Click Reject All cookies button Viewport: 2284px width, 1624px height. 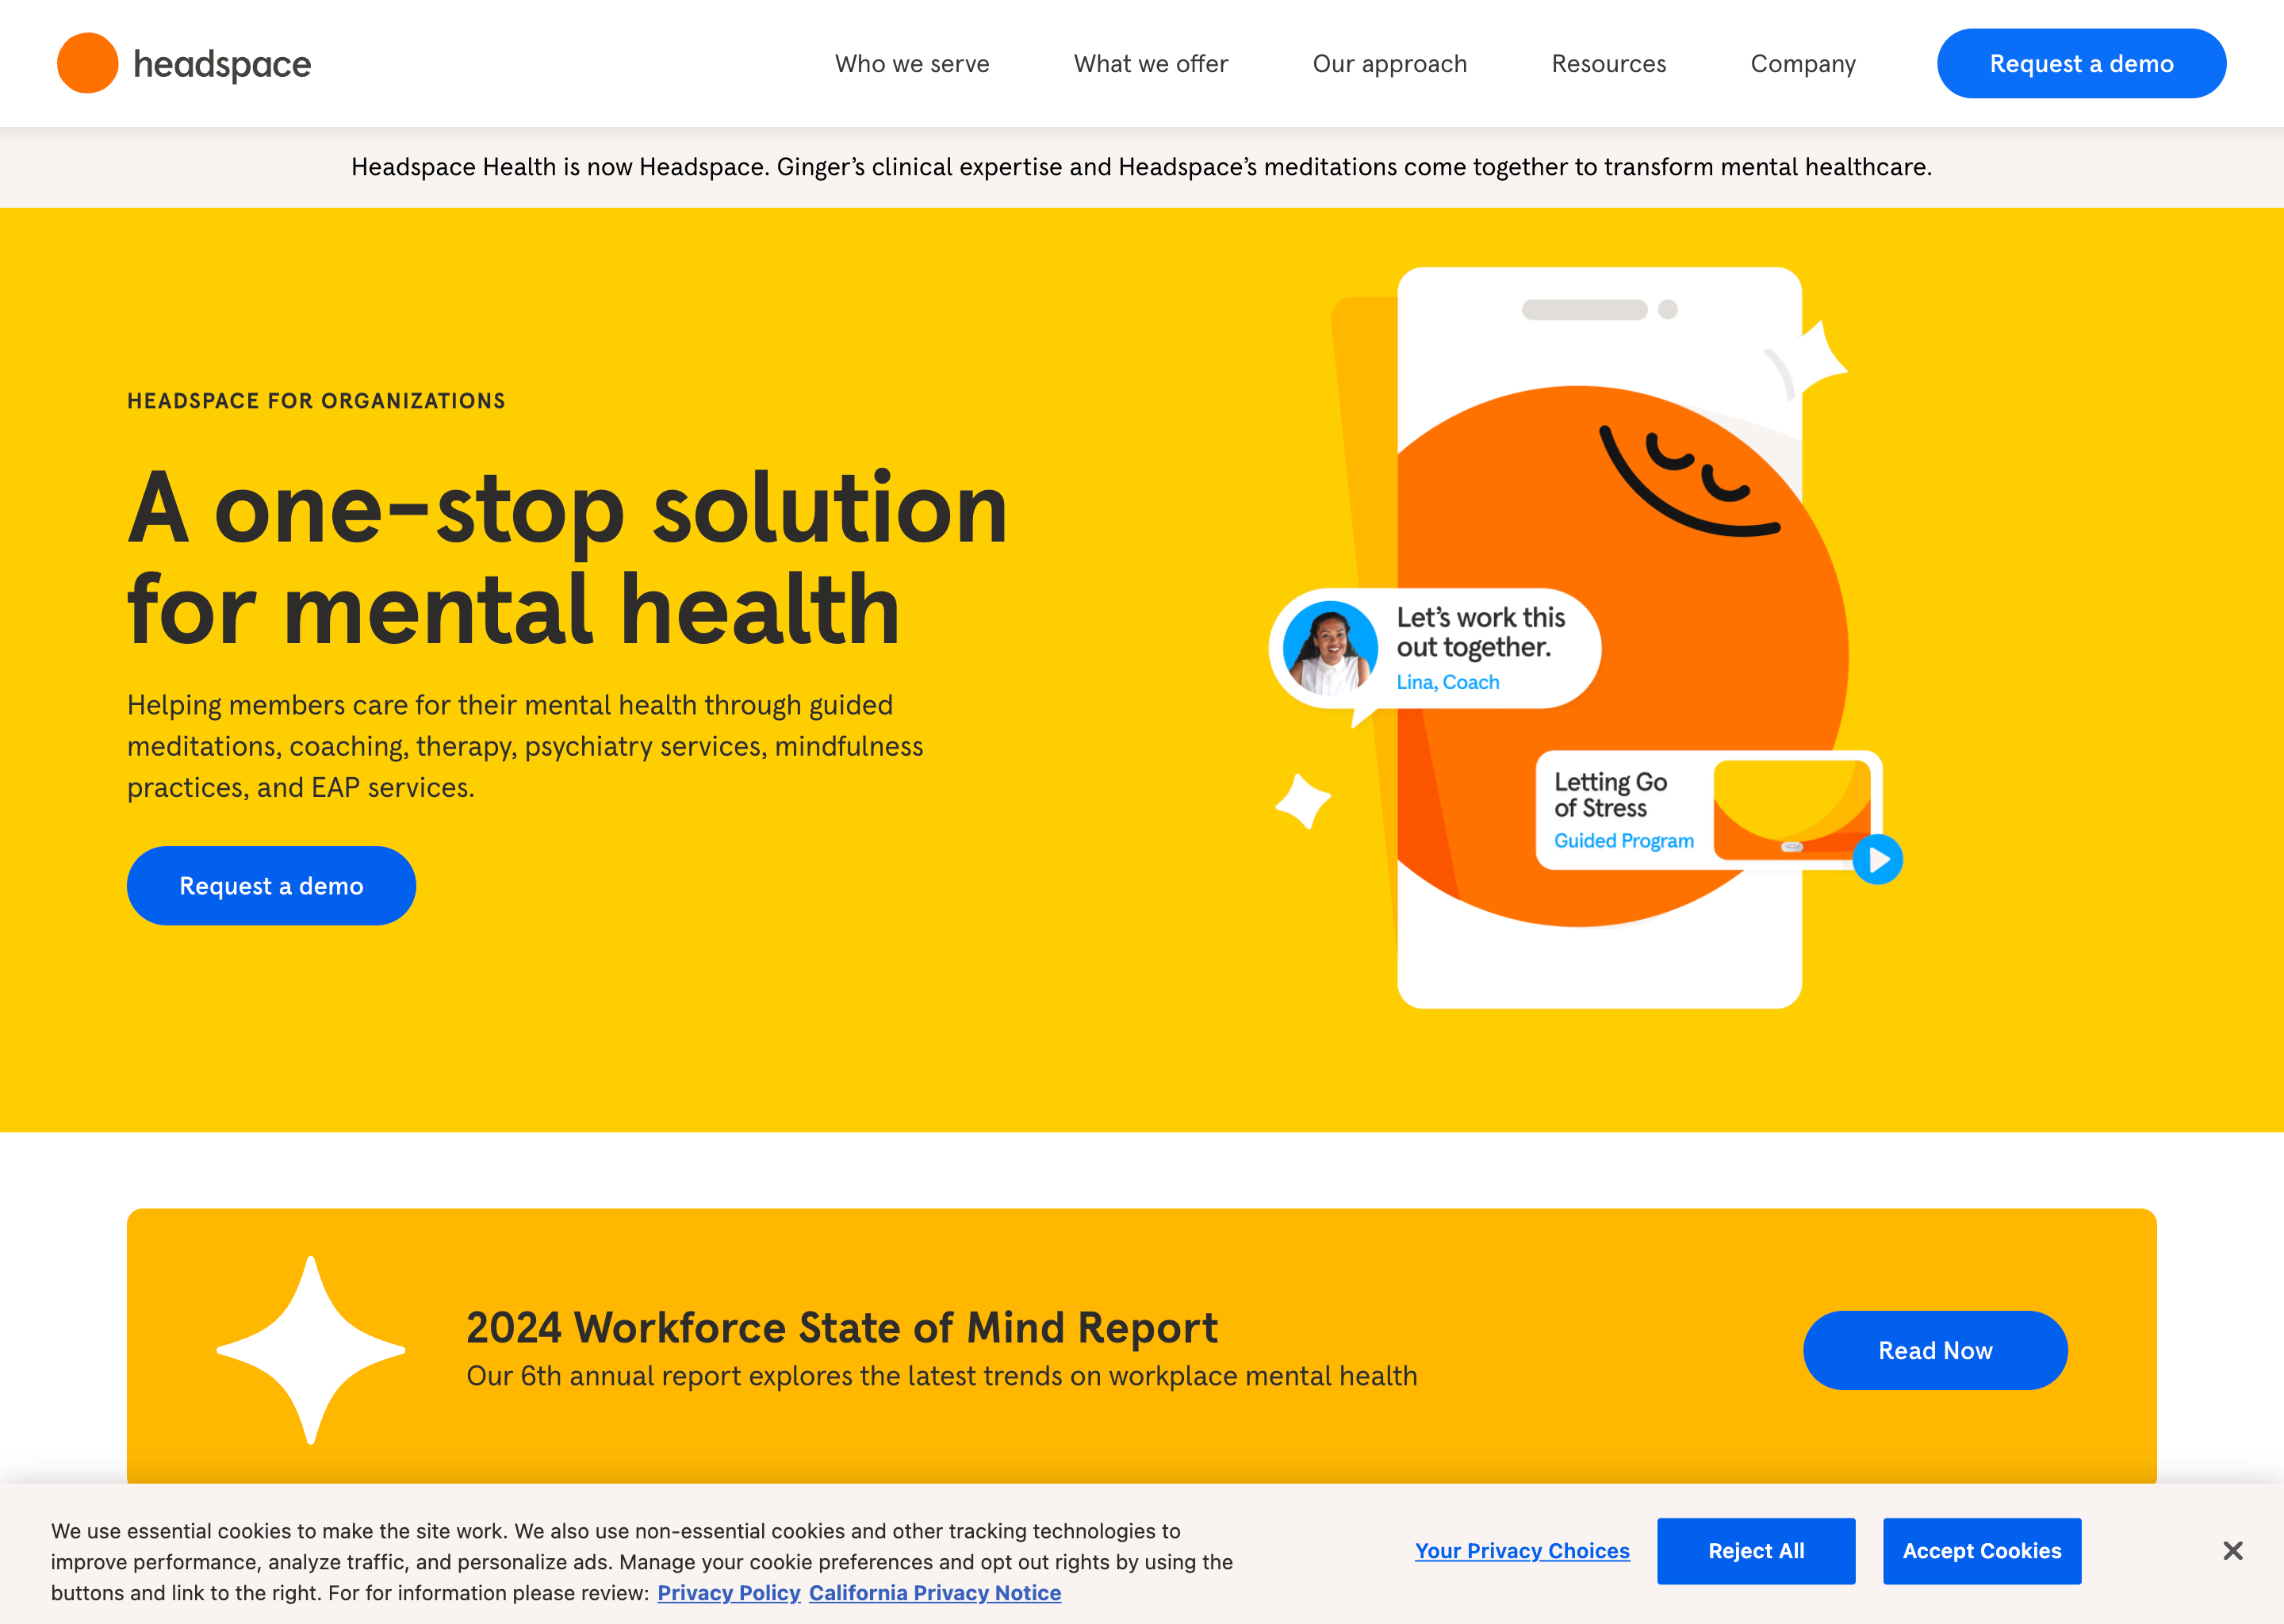[x=1756, y=1550]
